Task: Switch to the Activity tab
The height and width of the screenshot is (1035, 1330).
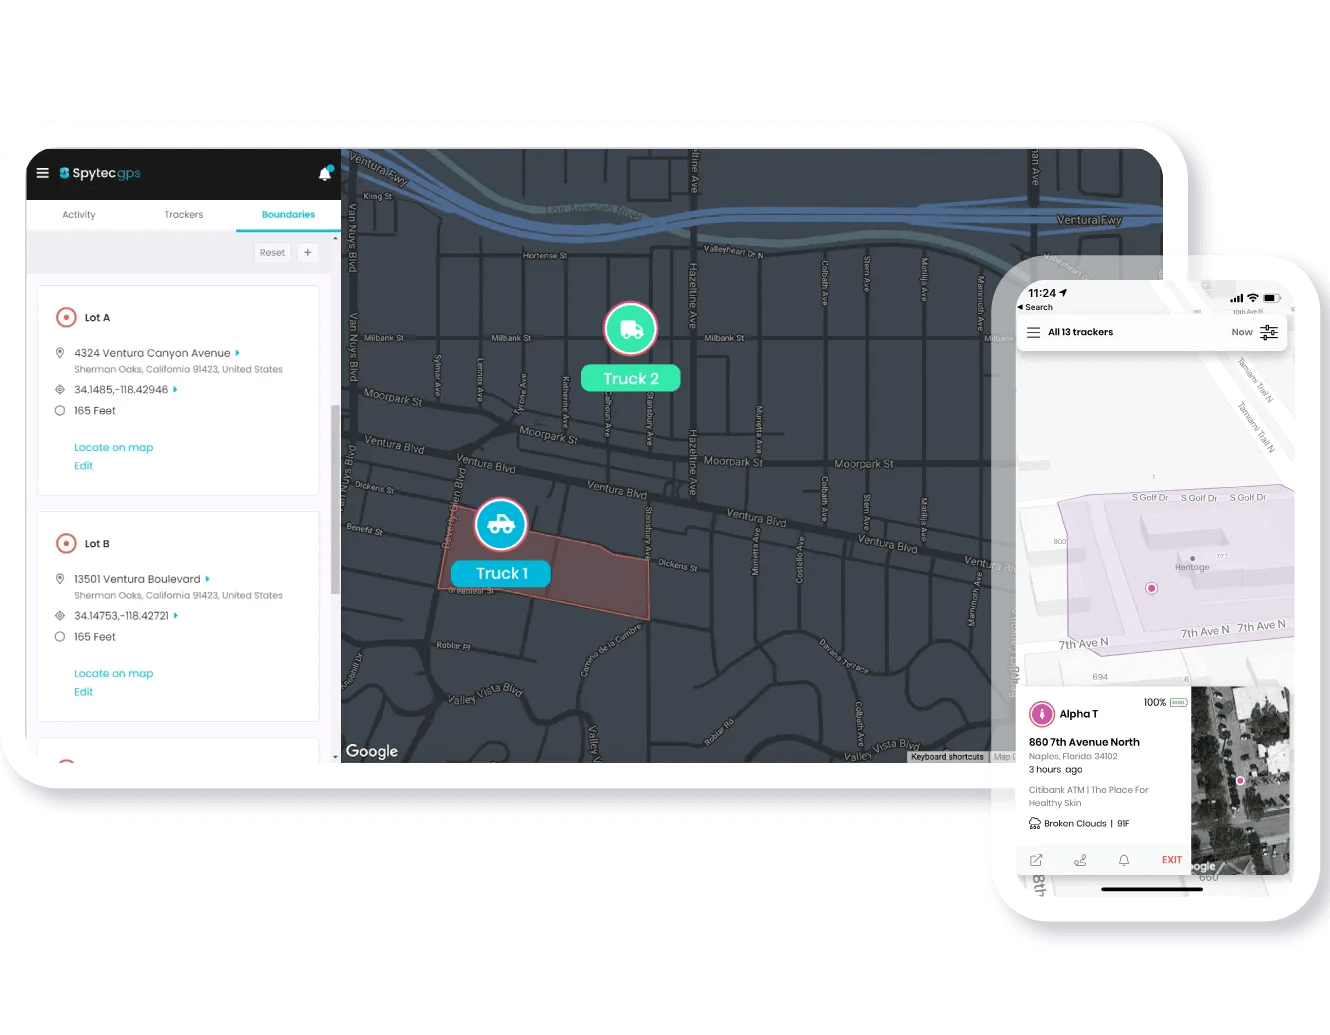Action: point(79,215)
